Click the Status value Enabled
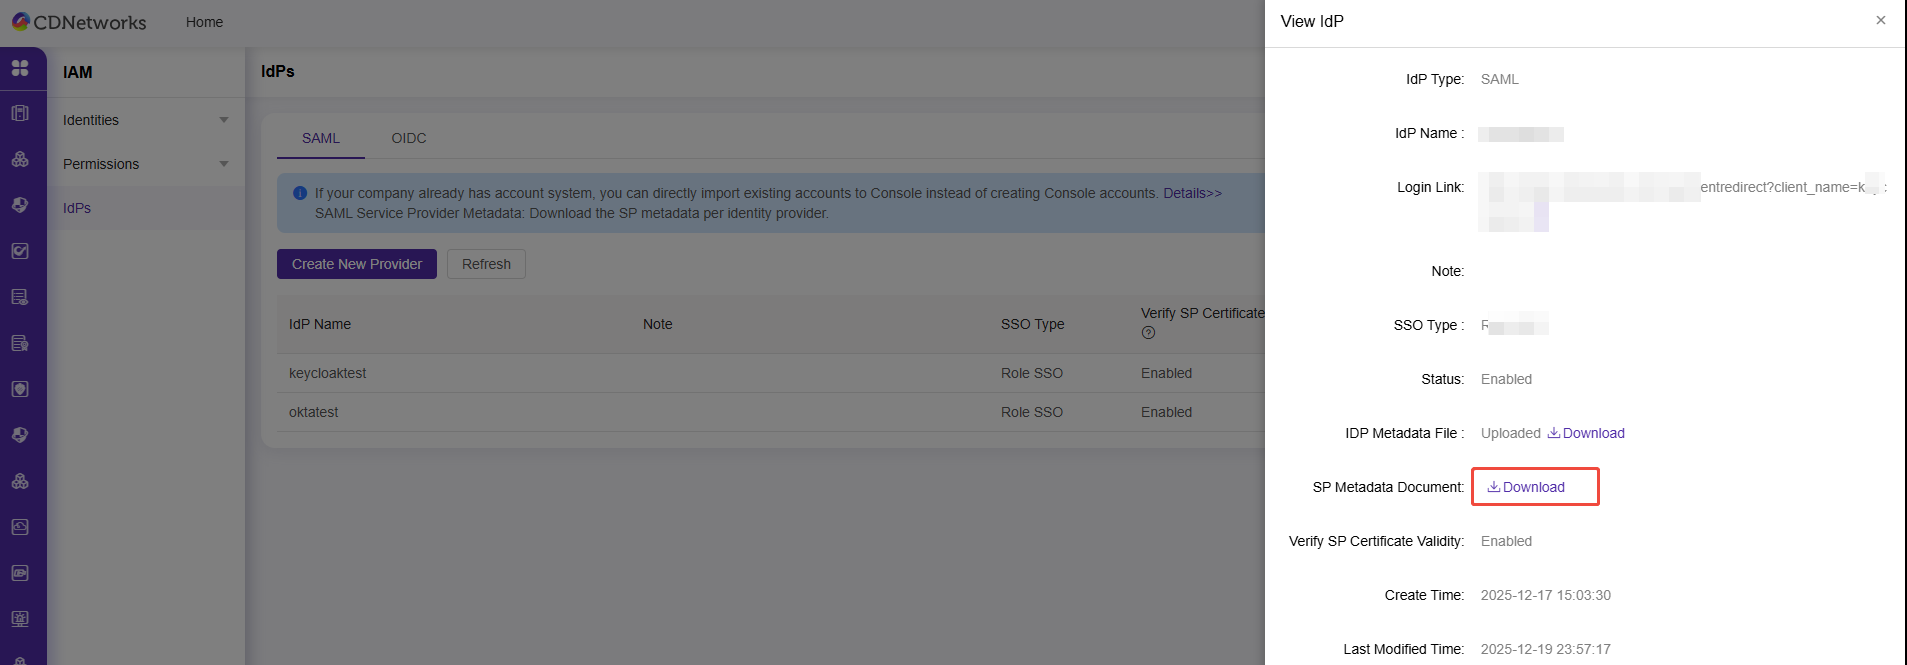This screenshot has height=665, width=1907. tap(1506, 379)
